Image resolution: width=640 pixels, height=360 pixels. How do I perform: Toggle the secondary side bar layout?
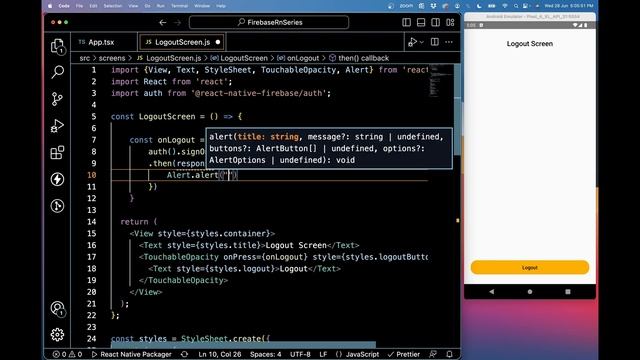pyautogui.click(x=436, y=22)
